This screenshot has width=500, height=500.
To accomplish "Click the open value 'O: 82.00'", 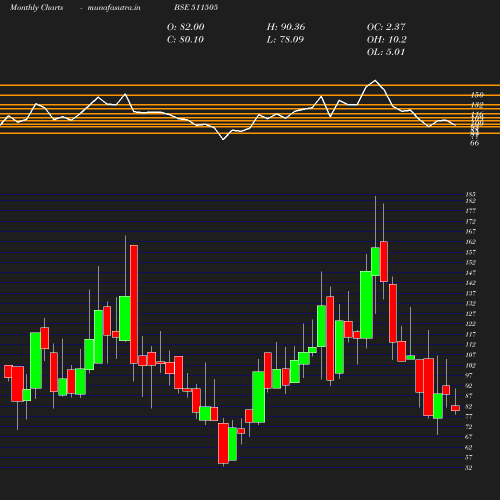I will click(x=185, y=27).
